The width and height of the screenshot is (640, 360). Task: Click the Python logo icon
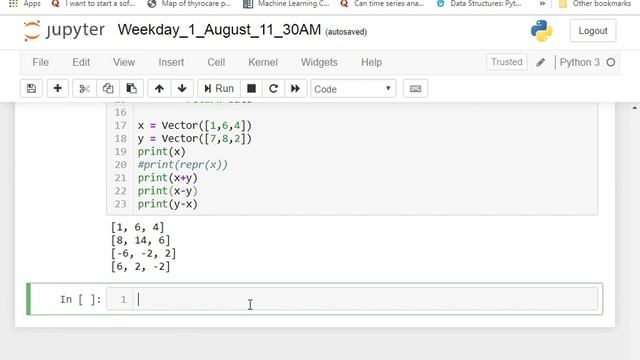(x=542, y=31)
